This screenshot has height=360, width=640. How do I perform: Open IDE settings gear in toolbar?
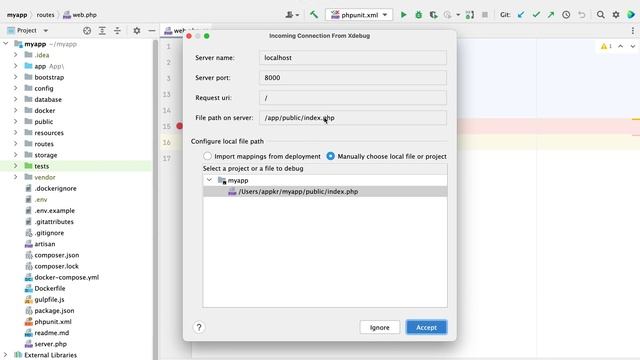coord(616,15)
